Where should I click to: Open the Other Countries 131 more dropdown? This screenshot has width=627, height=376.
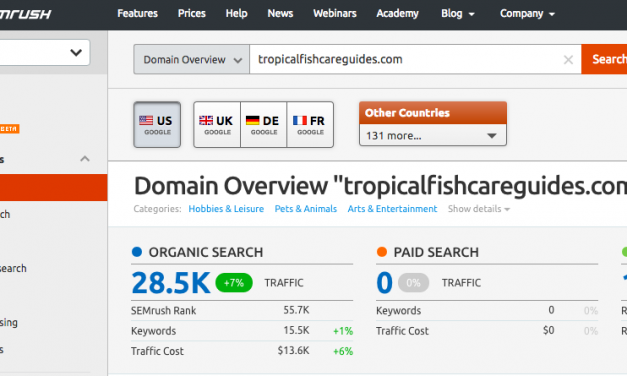[433, 136]
